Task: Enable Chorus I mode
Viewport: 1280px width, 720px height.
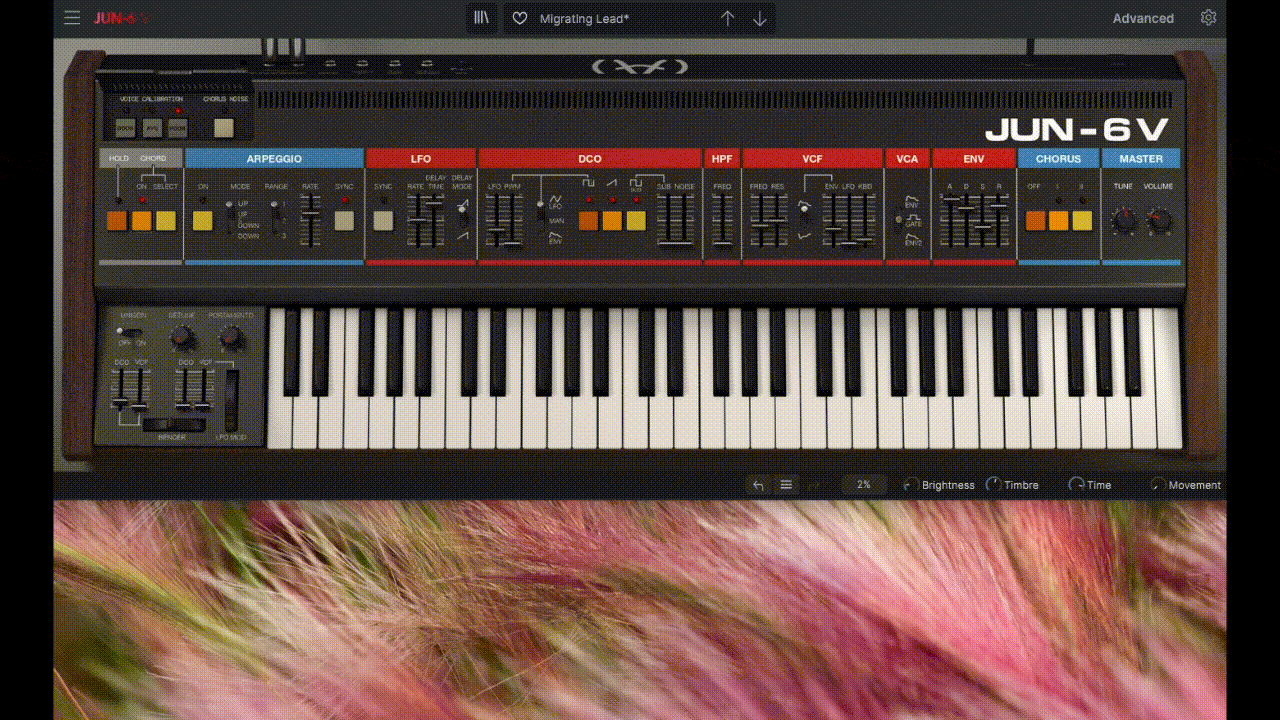Action: 1059,221
